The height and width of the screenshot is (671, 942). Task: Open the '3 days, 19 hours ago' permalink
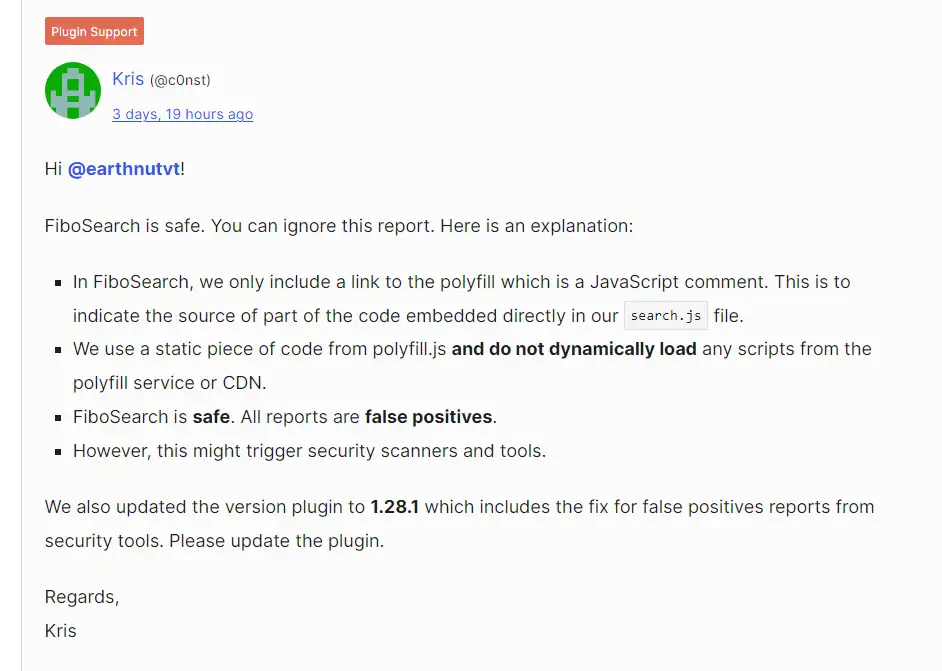182,114
